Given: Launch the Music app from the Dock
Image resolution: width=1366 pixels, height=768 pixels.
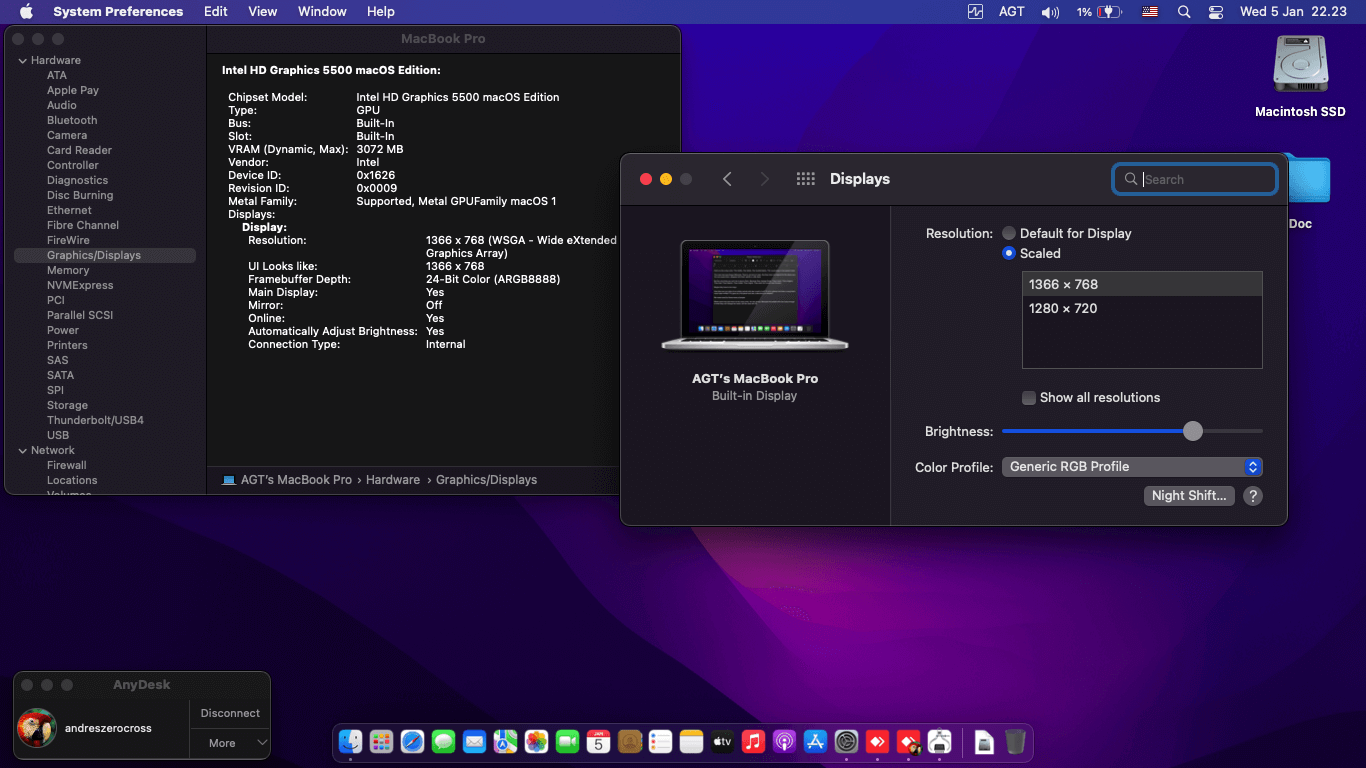Looking at the screenshot, I should [x=753, y=741].
